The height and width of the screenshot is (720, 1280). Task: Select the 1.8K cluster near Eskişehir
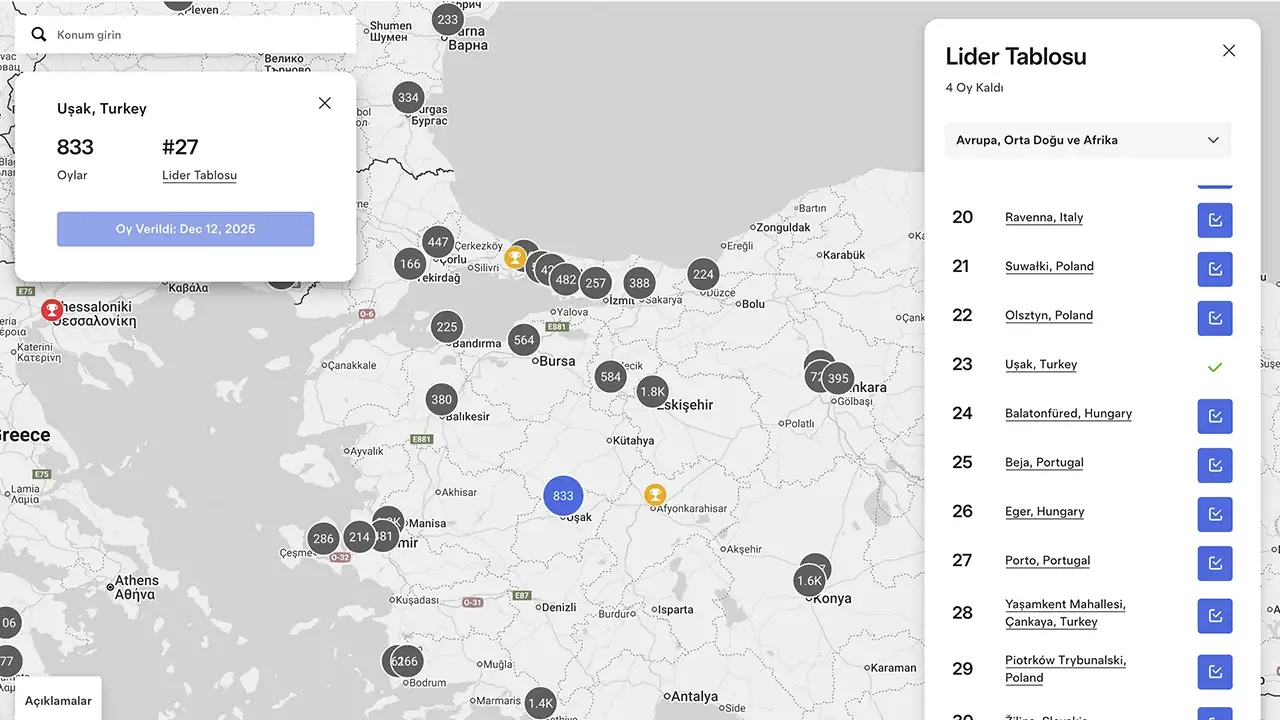click(x=652, y=392)
